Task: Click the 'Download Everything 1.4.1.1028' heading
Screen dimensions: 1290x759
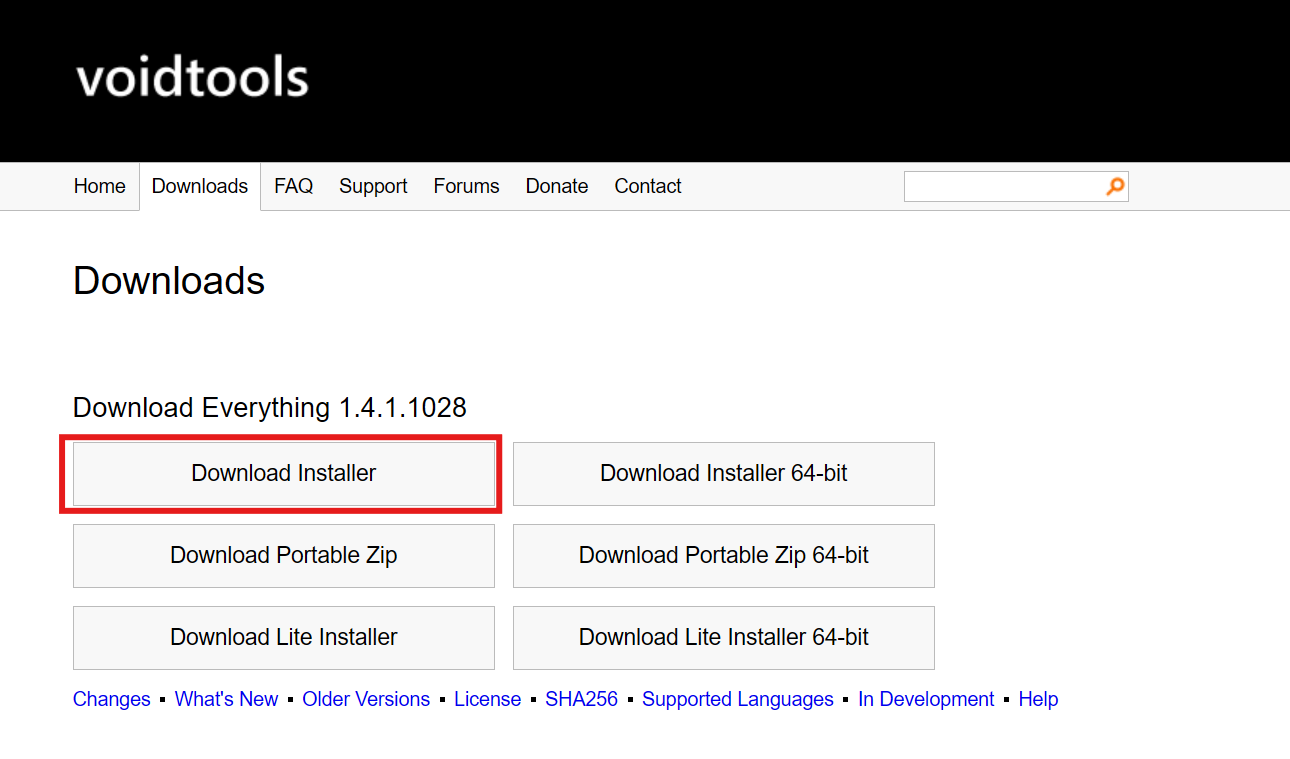Action: (x=270, y=408)
